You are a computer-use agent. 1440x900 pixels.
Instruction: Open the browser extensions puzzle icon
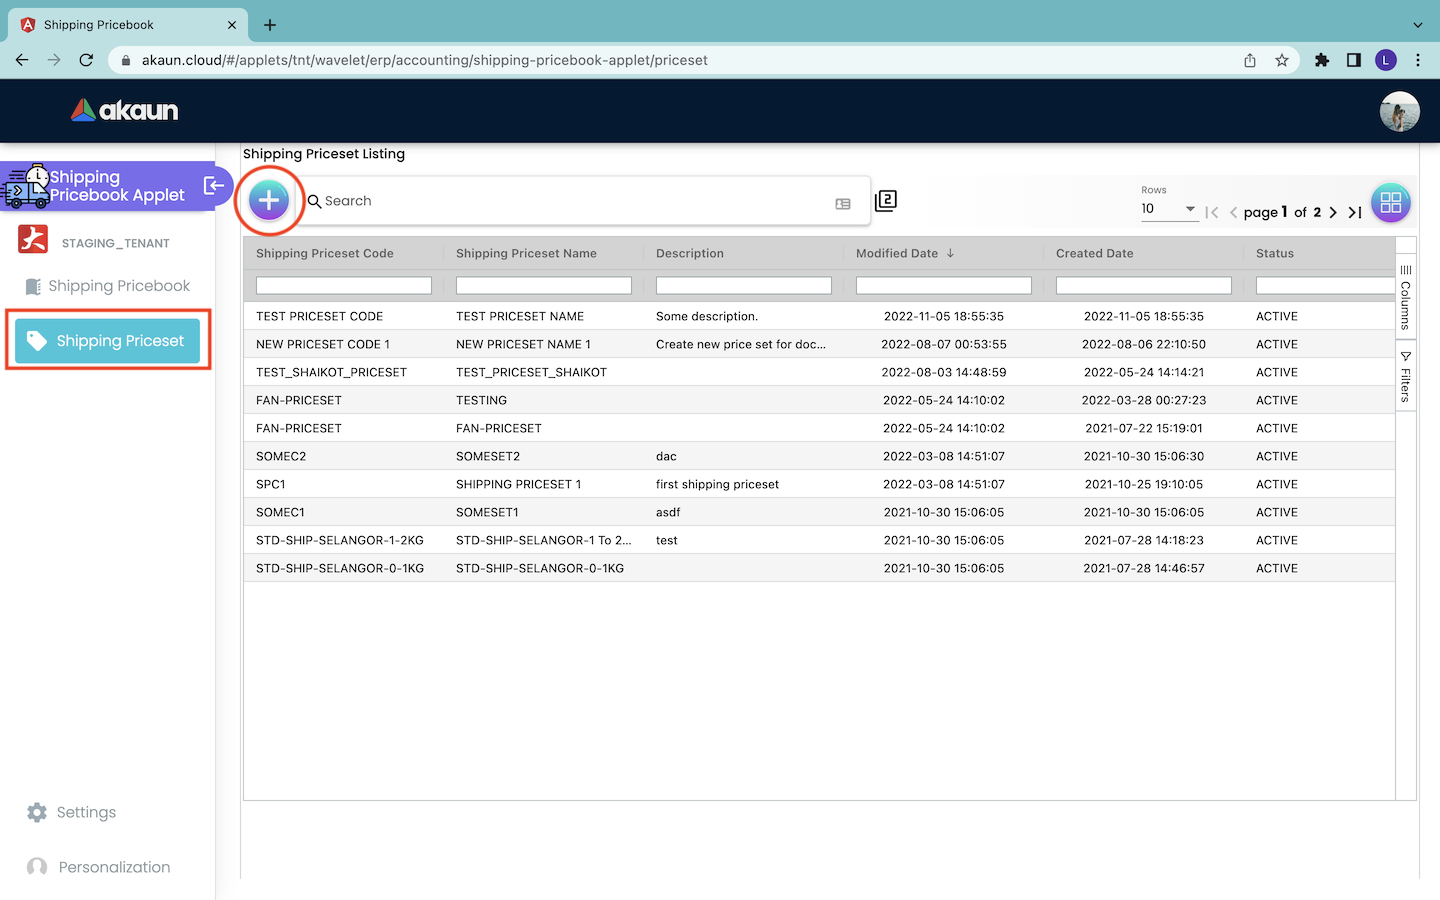tap(1321, 60)
